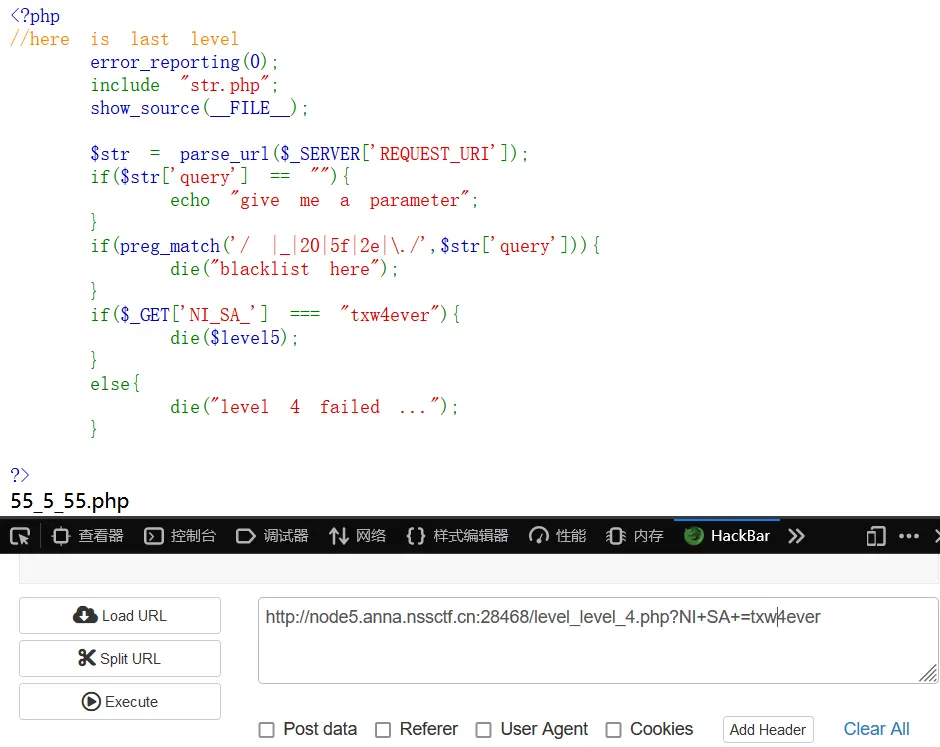Viewport: 940px width, 747px height.
Task: Open devtools three-dot options menu
Action: coord(908,536)
